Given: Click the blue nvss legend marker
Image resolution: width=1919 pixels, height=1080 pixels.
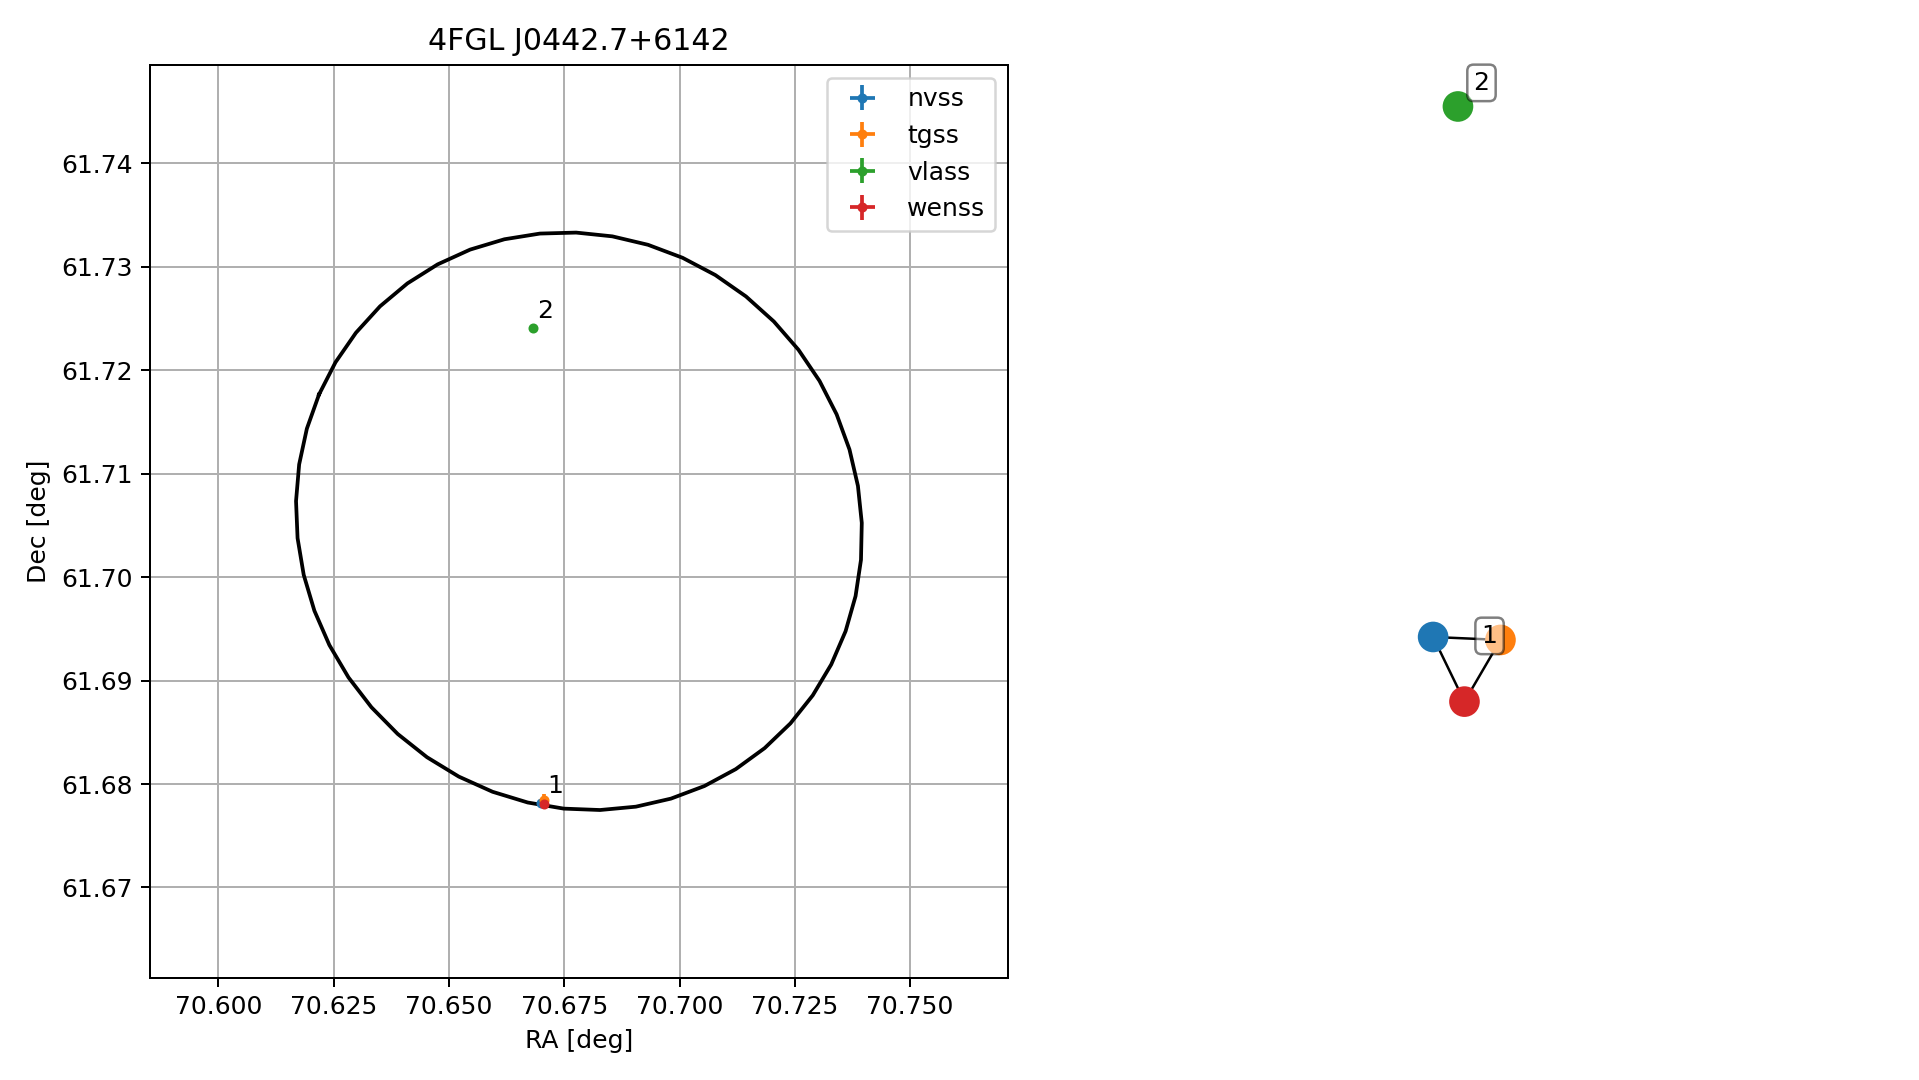Looking at the screenshot, I should pos(861,98).
